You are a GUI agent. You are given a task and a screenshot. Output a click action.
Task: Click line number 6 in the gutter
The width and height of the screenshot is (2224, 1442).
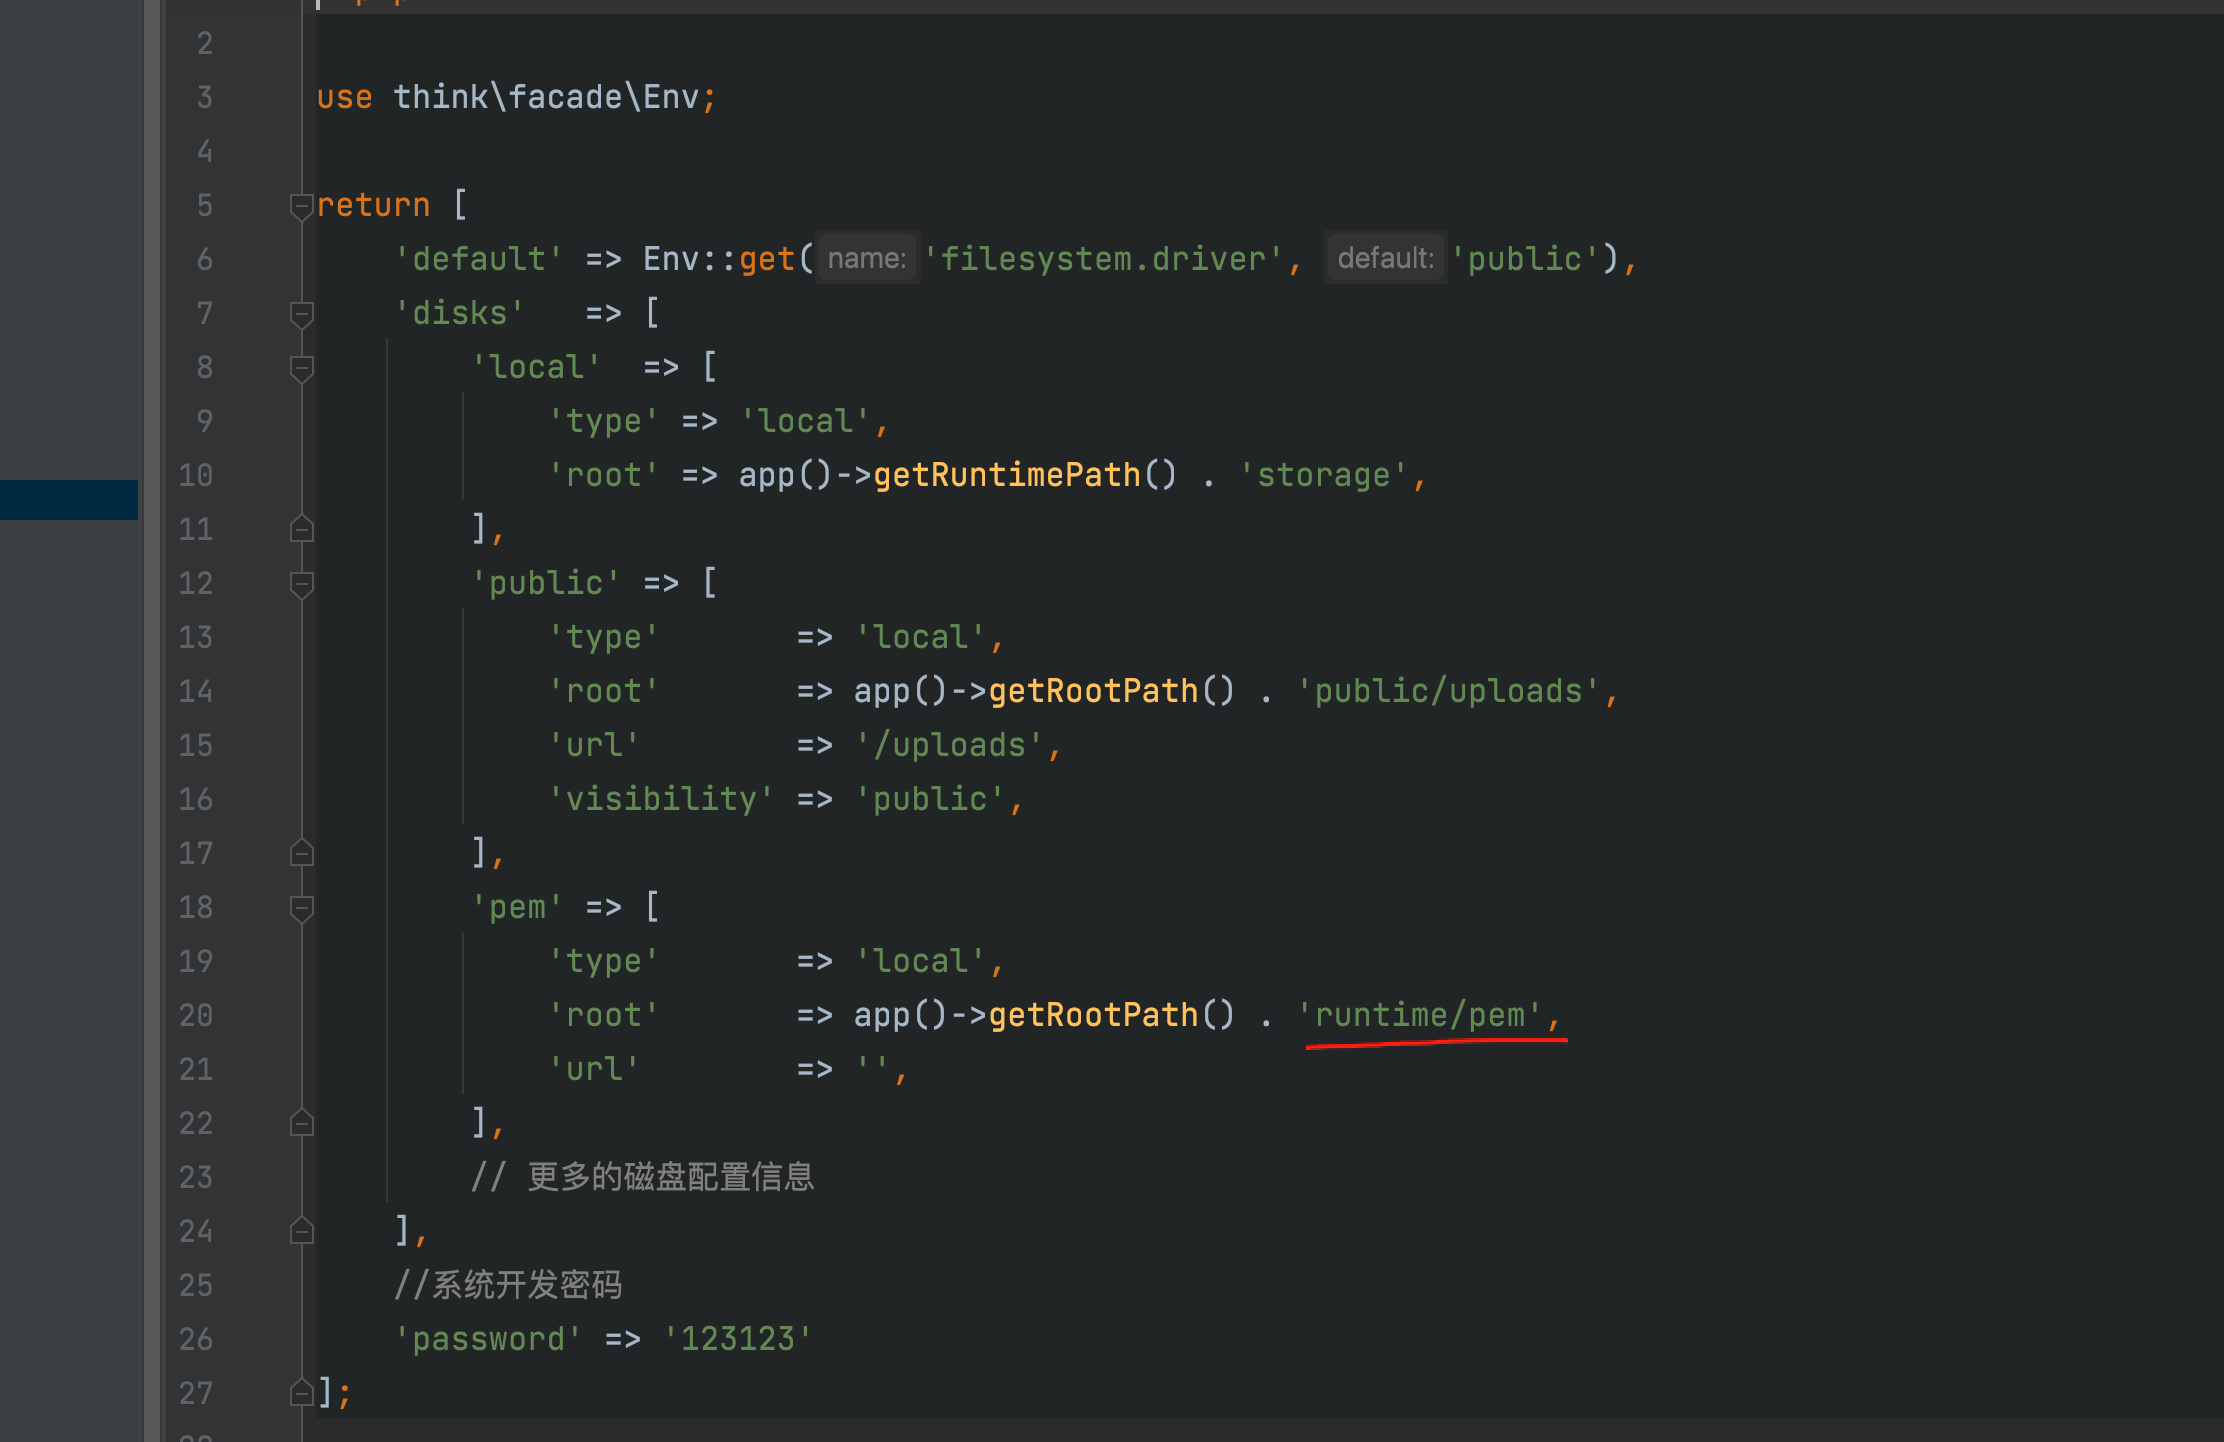204,259
